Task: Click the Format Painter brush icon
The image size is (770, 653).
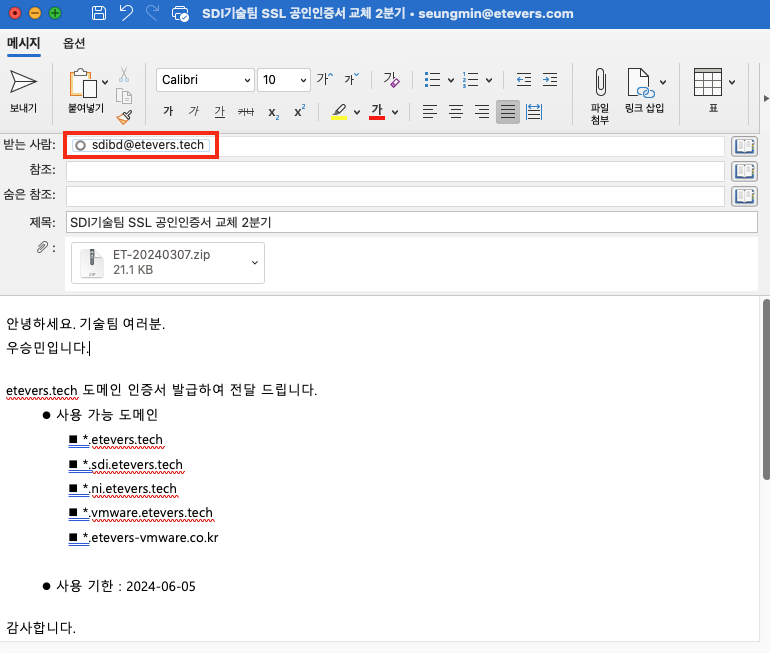Action: pos(124,117)
